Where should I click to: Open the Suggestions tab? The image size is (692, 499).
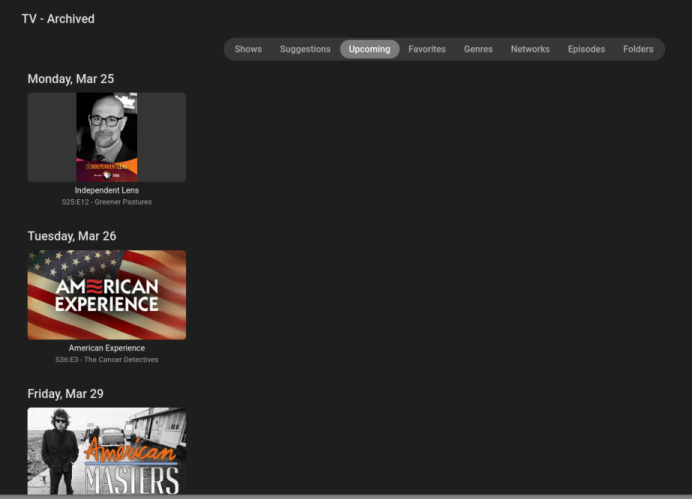pyautogui.click(x=305, y=49)
